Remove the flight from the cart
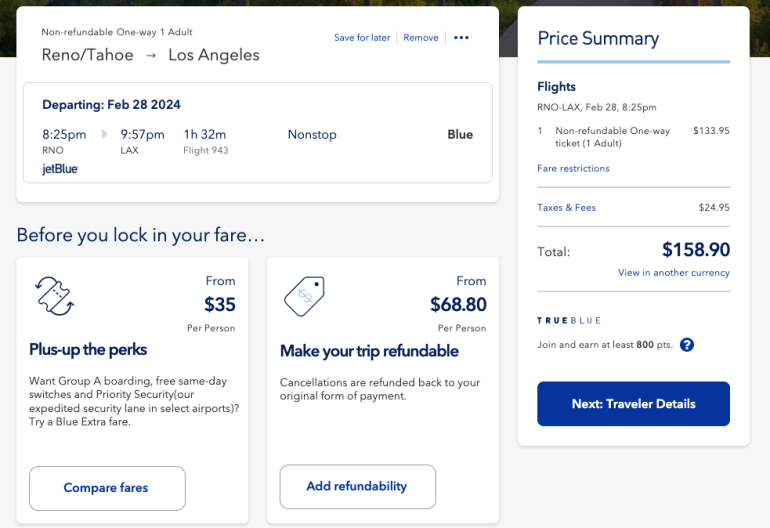Image resolution: width=770 pixels, height=528 pixels. [x=421, y=38]
